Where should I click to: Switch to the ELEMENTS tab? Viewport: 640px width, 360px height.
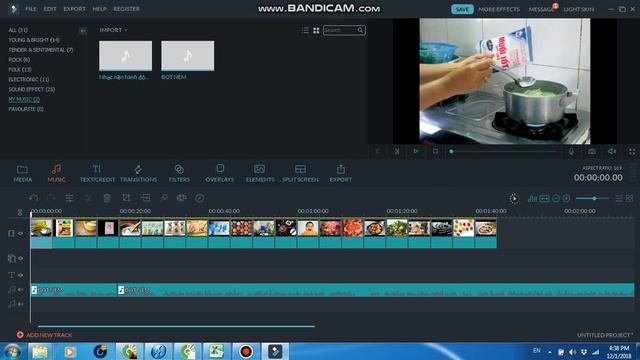pyautogui.click(x=260, y=173)
